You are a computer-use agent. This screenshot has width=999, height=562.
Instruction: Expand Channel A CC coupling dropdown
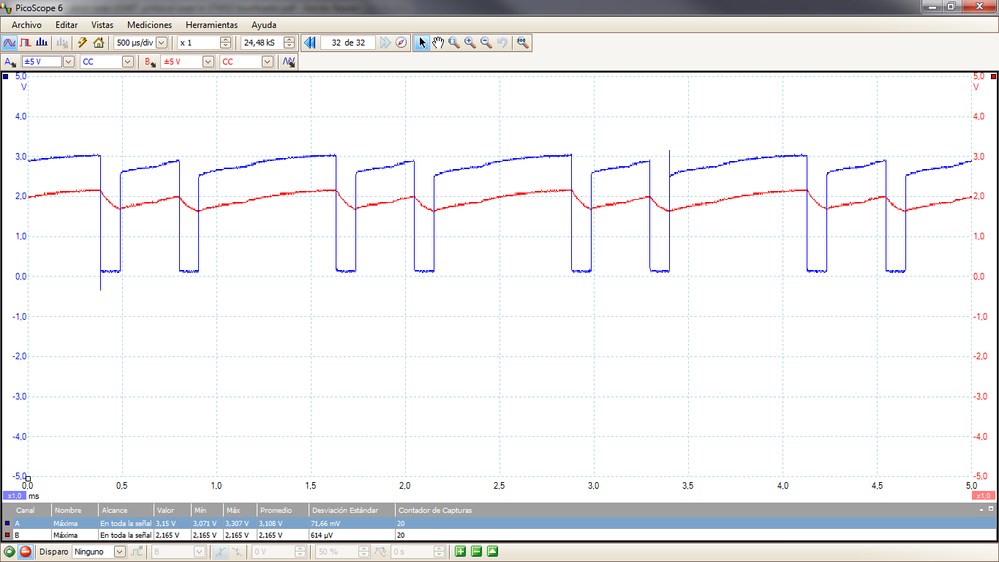click(127, 62)
